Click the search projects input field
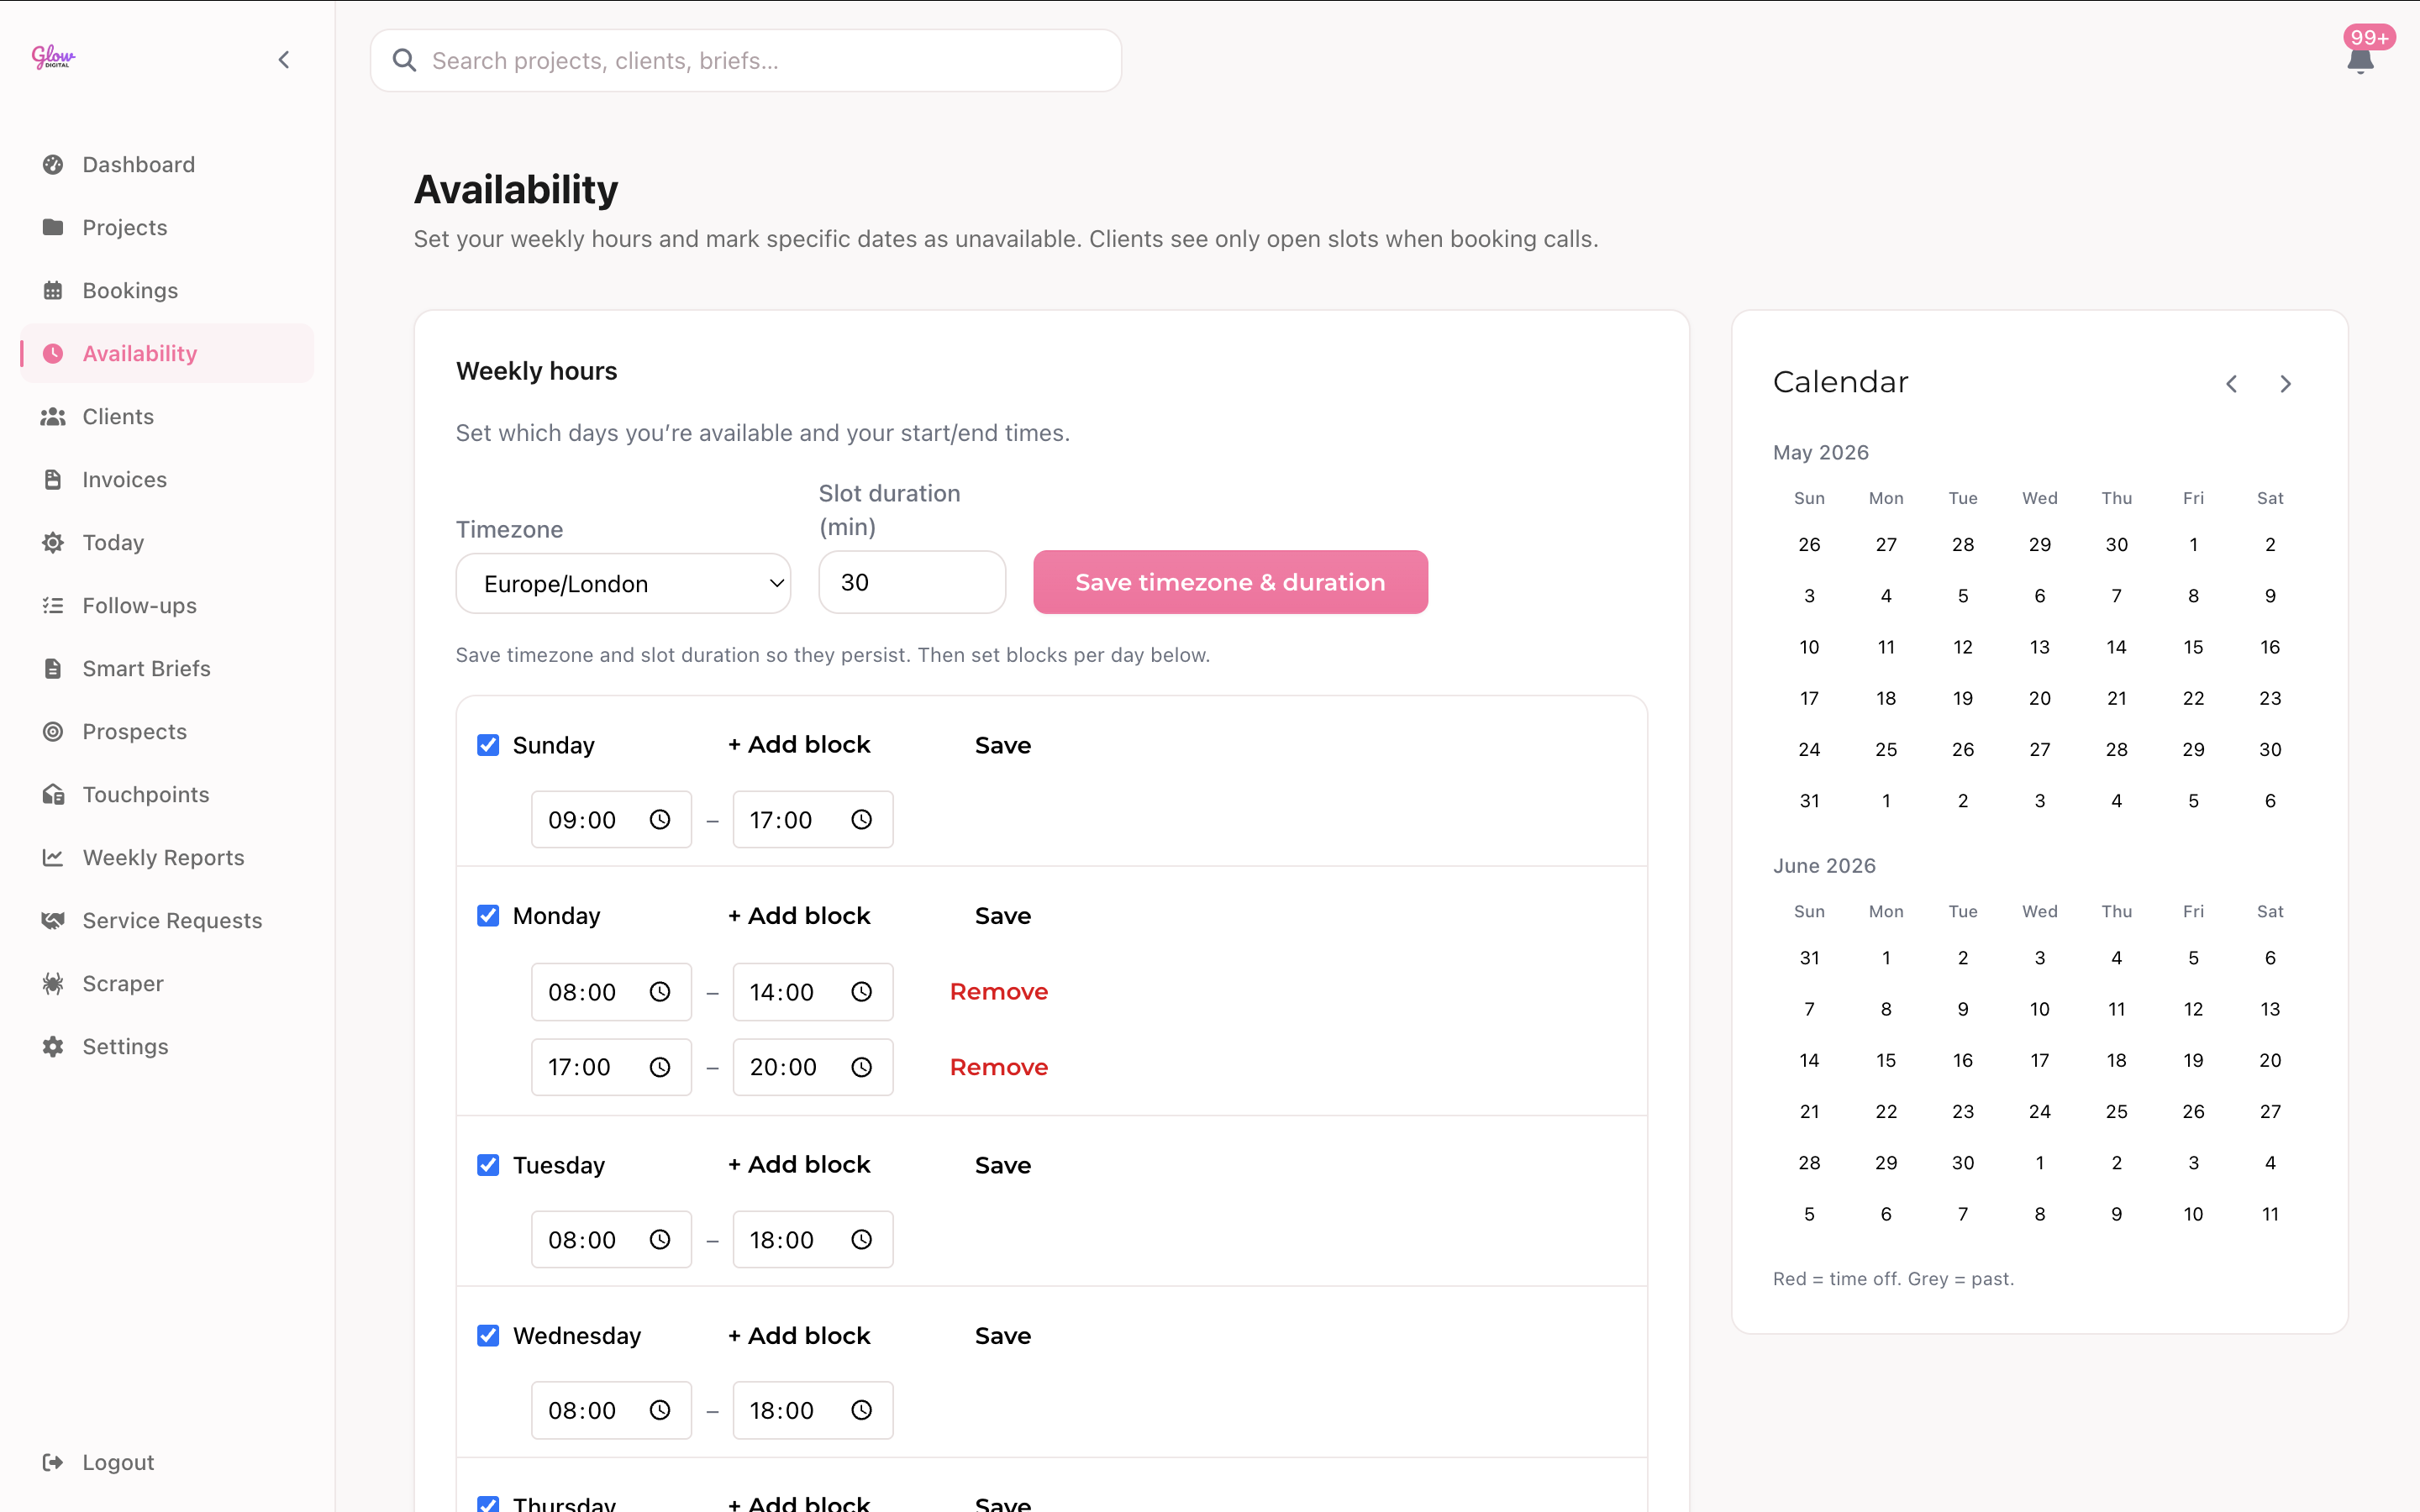2420x1512 pixels. pyautogui.click(x=746, y=60)
